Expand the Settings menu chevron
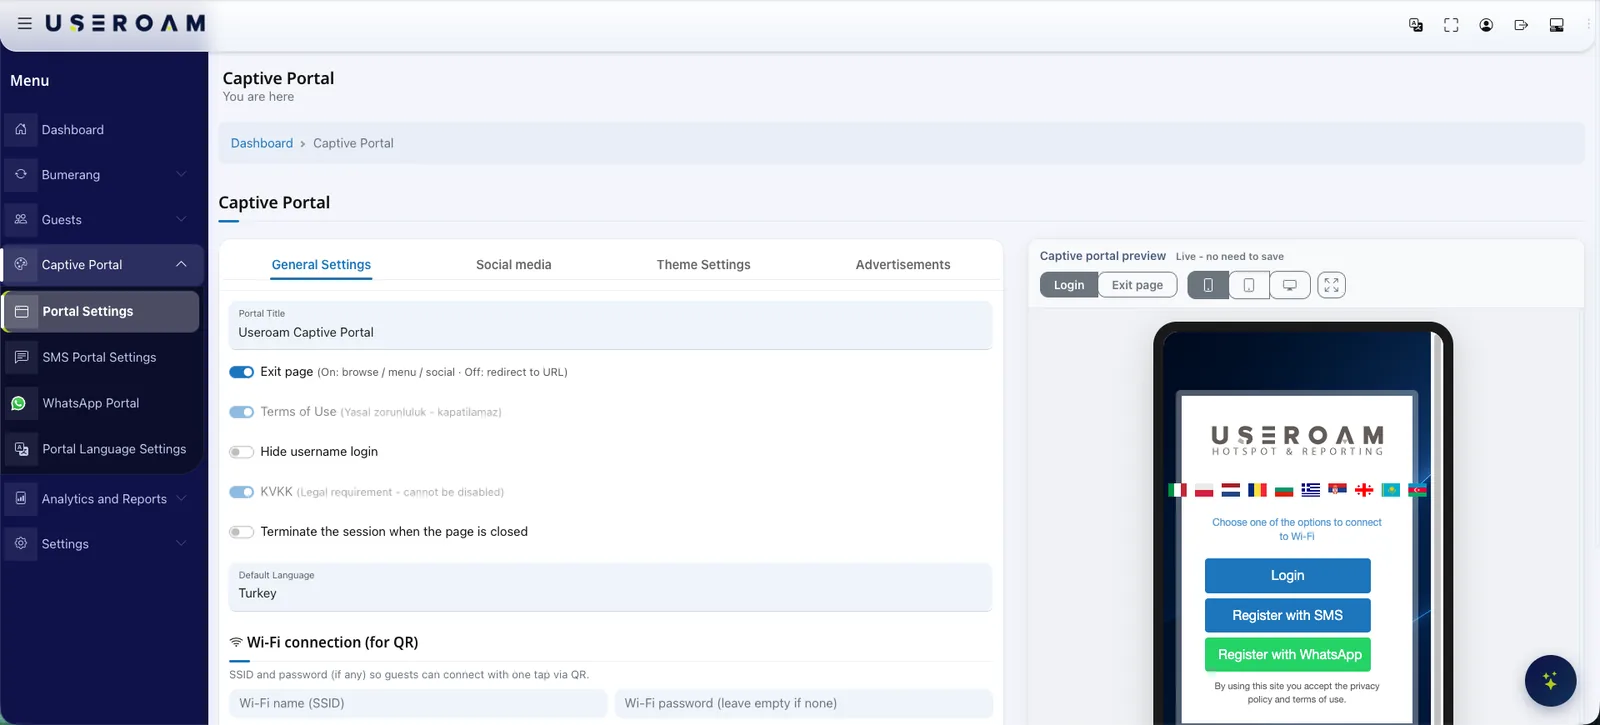The image size is (1600, 725). 181,543
